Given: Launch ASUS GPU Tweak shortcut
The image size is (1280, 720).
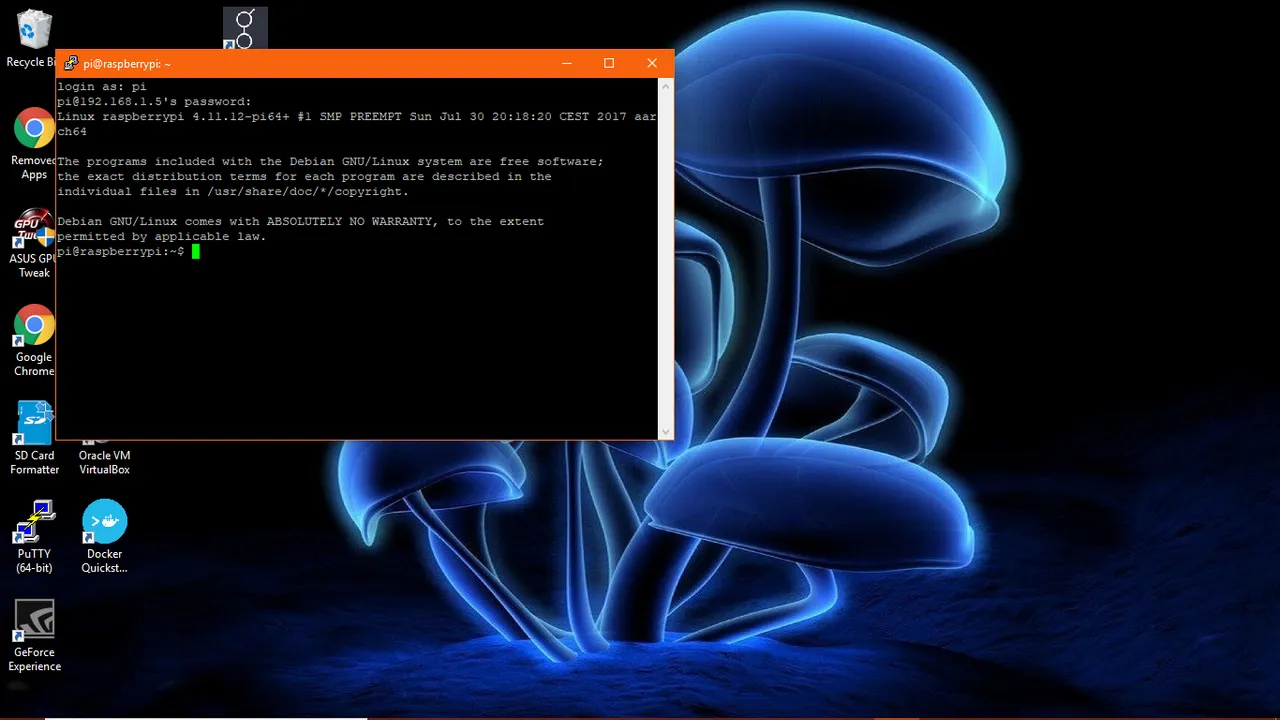Looking at the screenshot, I should (x=33, y=244).
